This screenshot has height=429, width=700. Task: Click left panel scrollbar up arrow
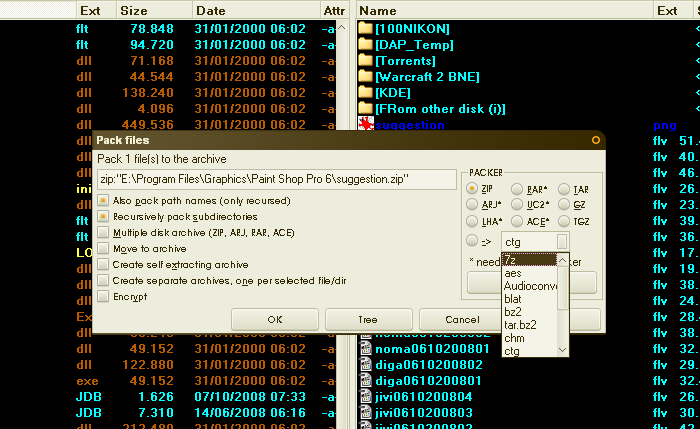(342, 28)
